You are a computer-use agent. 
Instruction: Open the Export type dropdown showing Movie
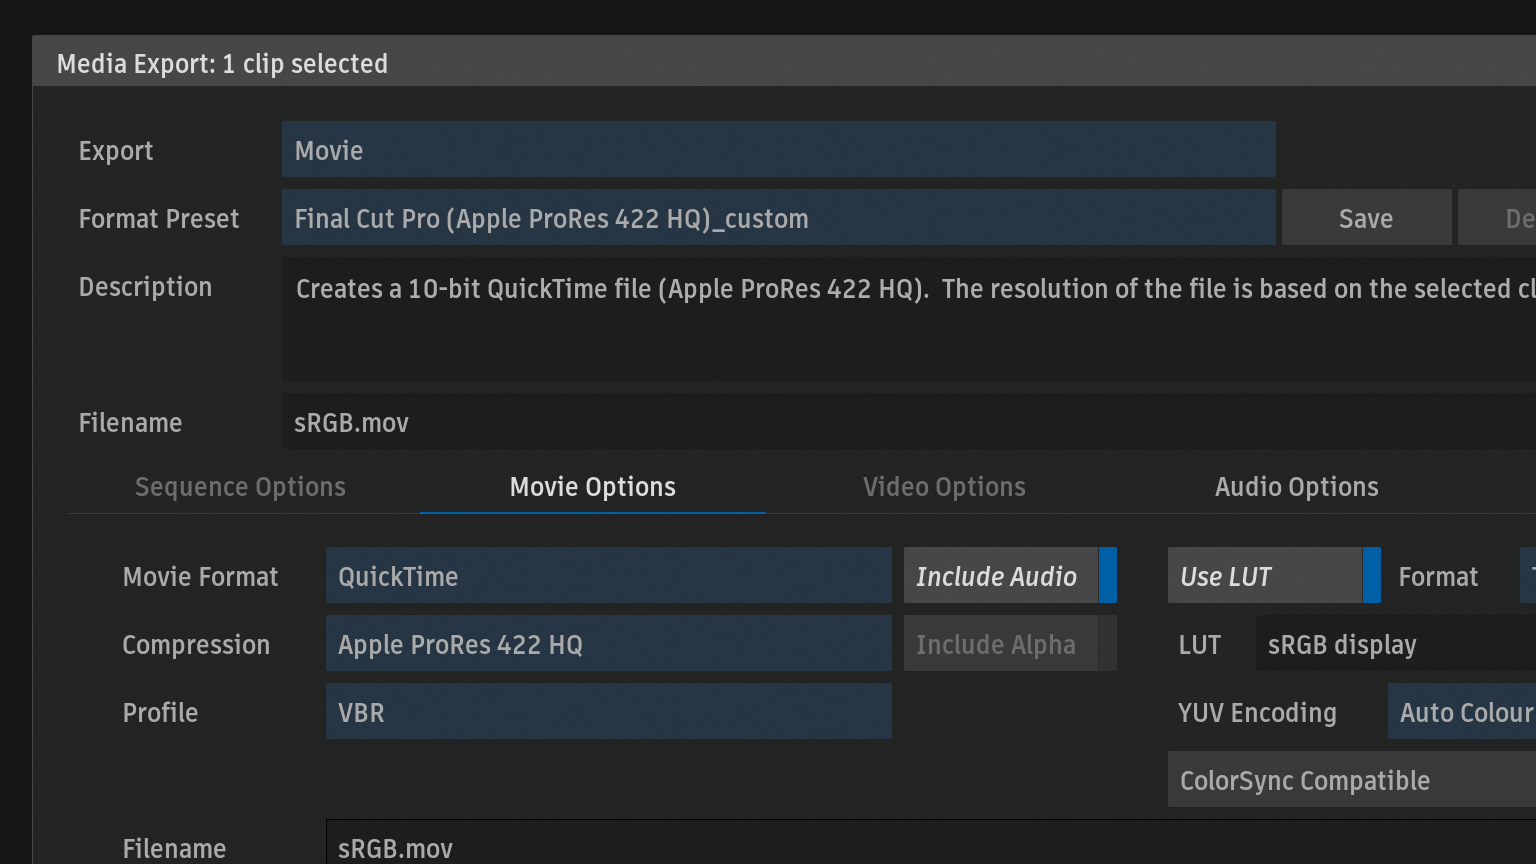click(x=778, y=150)
